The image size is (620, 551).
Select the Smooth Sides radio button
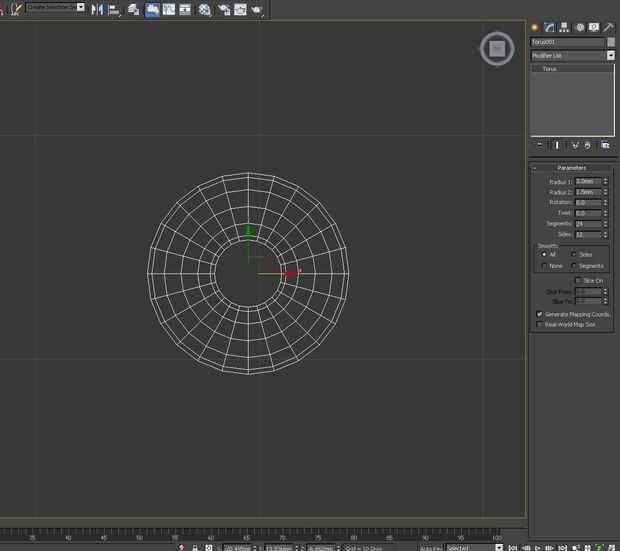[x=573, y=254]
